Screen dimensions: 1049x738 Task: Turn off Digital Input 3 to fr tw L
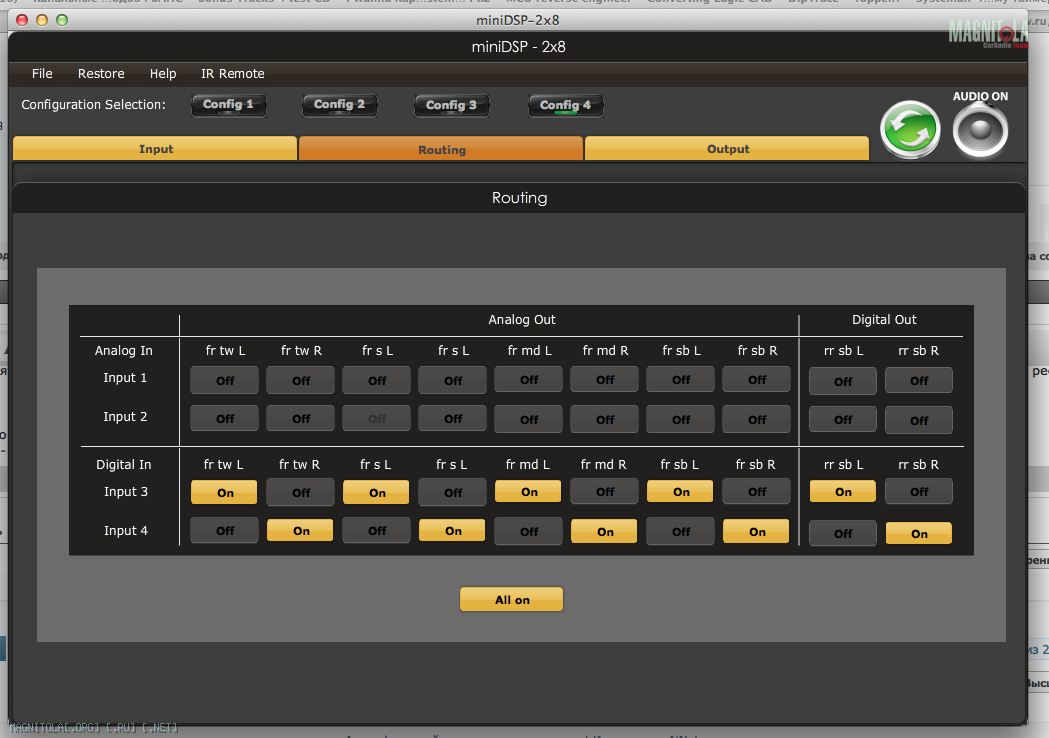pyautogui.click(x=224, y=492)
